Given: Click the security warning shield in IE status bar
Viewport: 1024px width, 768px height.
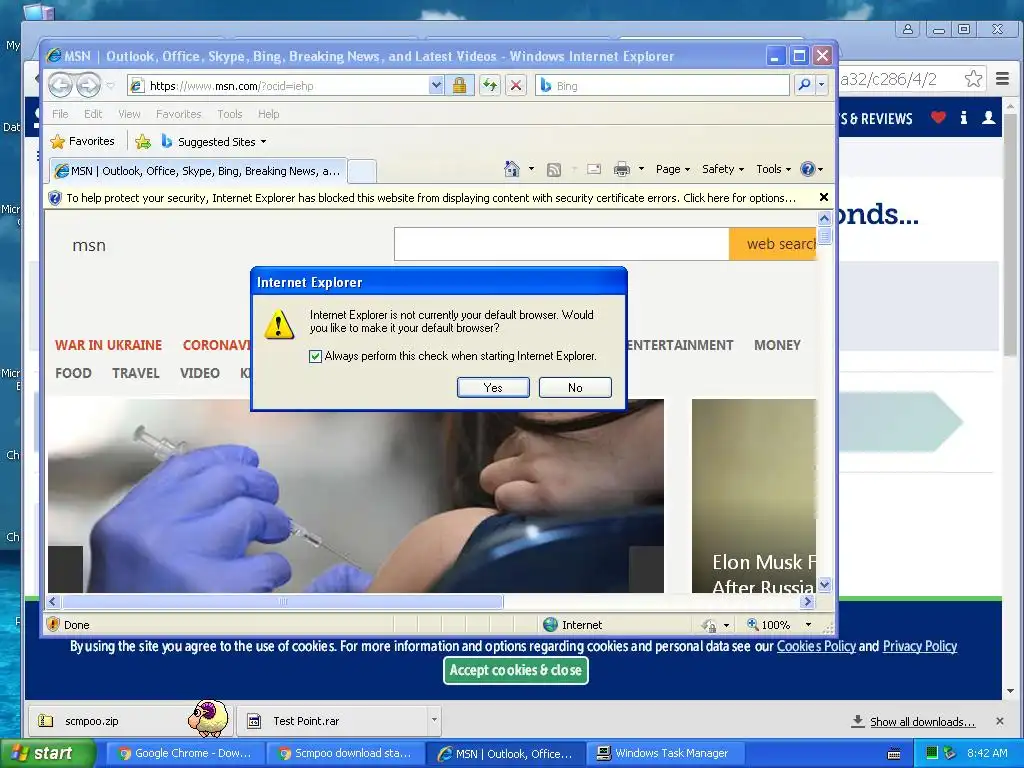Looking at the screenshot, I should coord(54,624).
